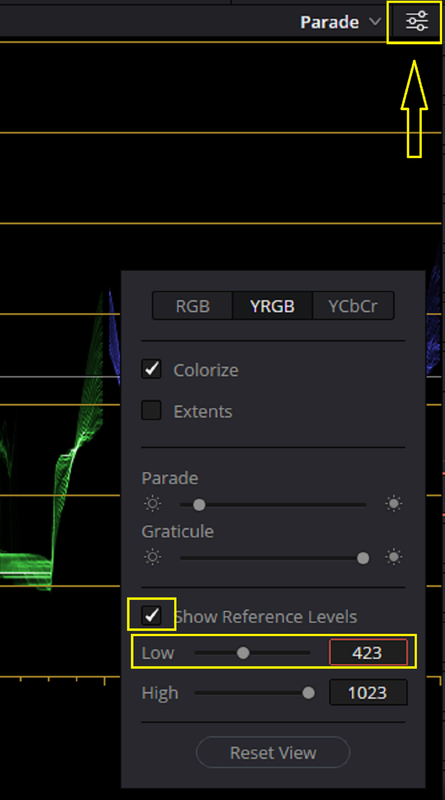Uncheck Show Reference Levels
Viewport: 445px width, 800px height.
[x=151, y=615]
